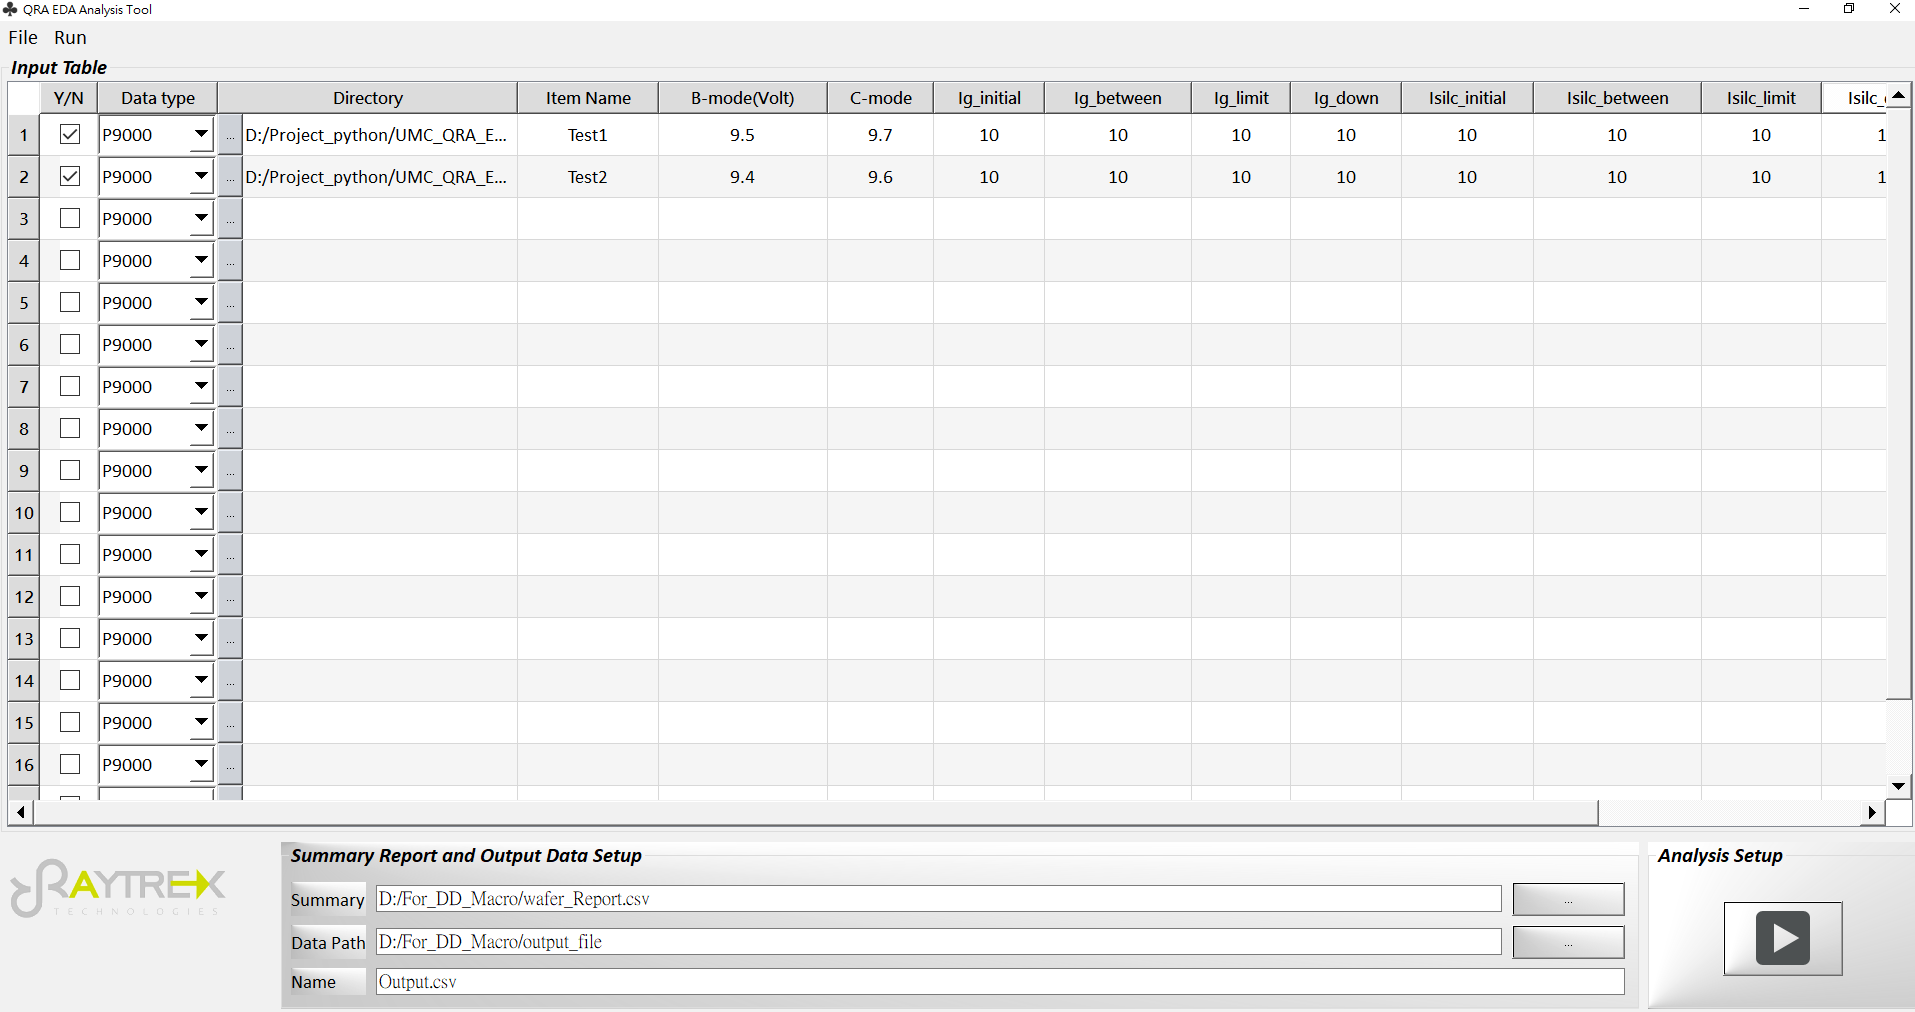
Task: Edit the Summary path input field
Action: click(x=938, y=899)
